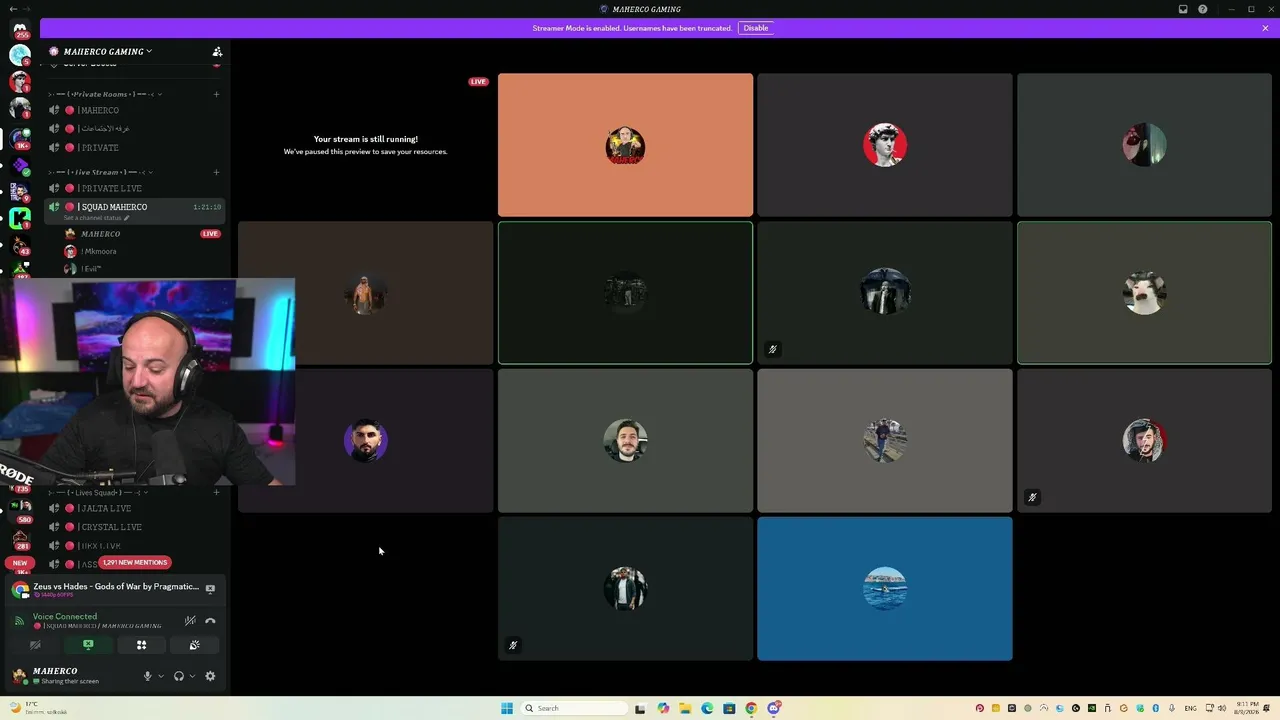Open Google Chrome from the taskbar
Image resolution: width=1280 pixels, height=720 pixels.
click(751, 708)
